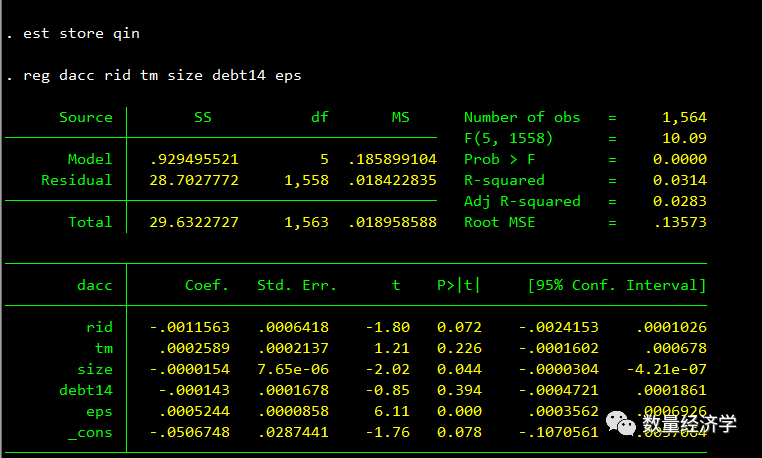Select the "reg dacc rid tm size debt14 eps" command
This screenshot has width=762, height=458.
pos(162,75)
